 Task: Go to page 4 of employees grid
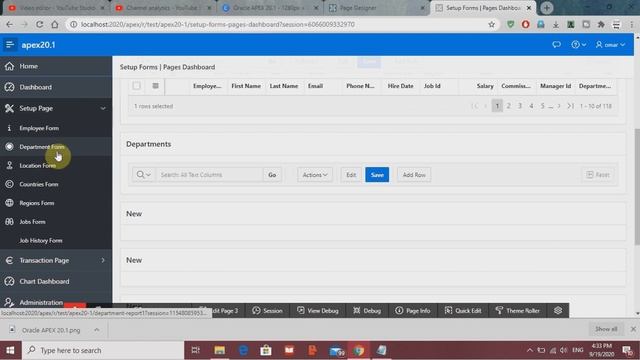[531, 106]
